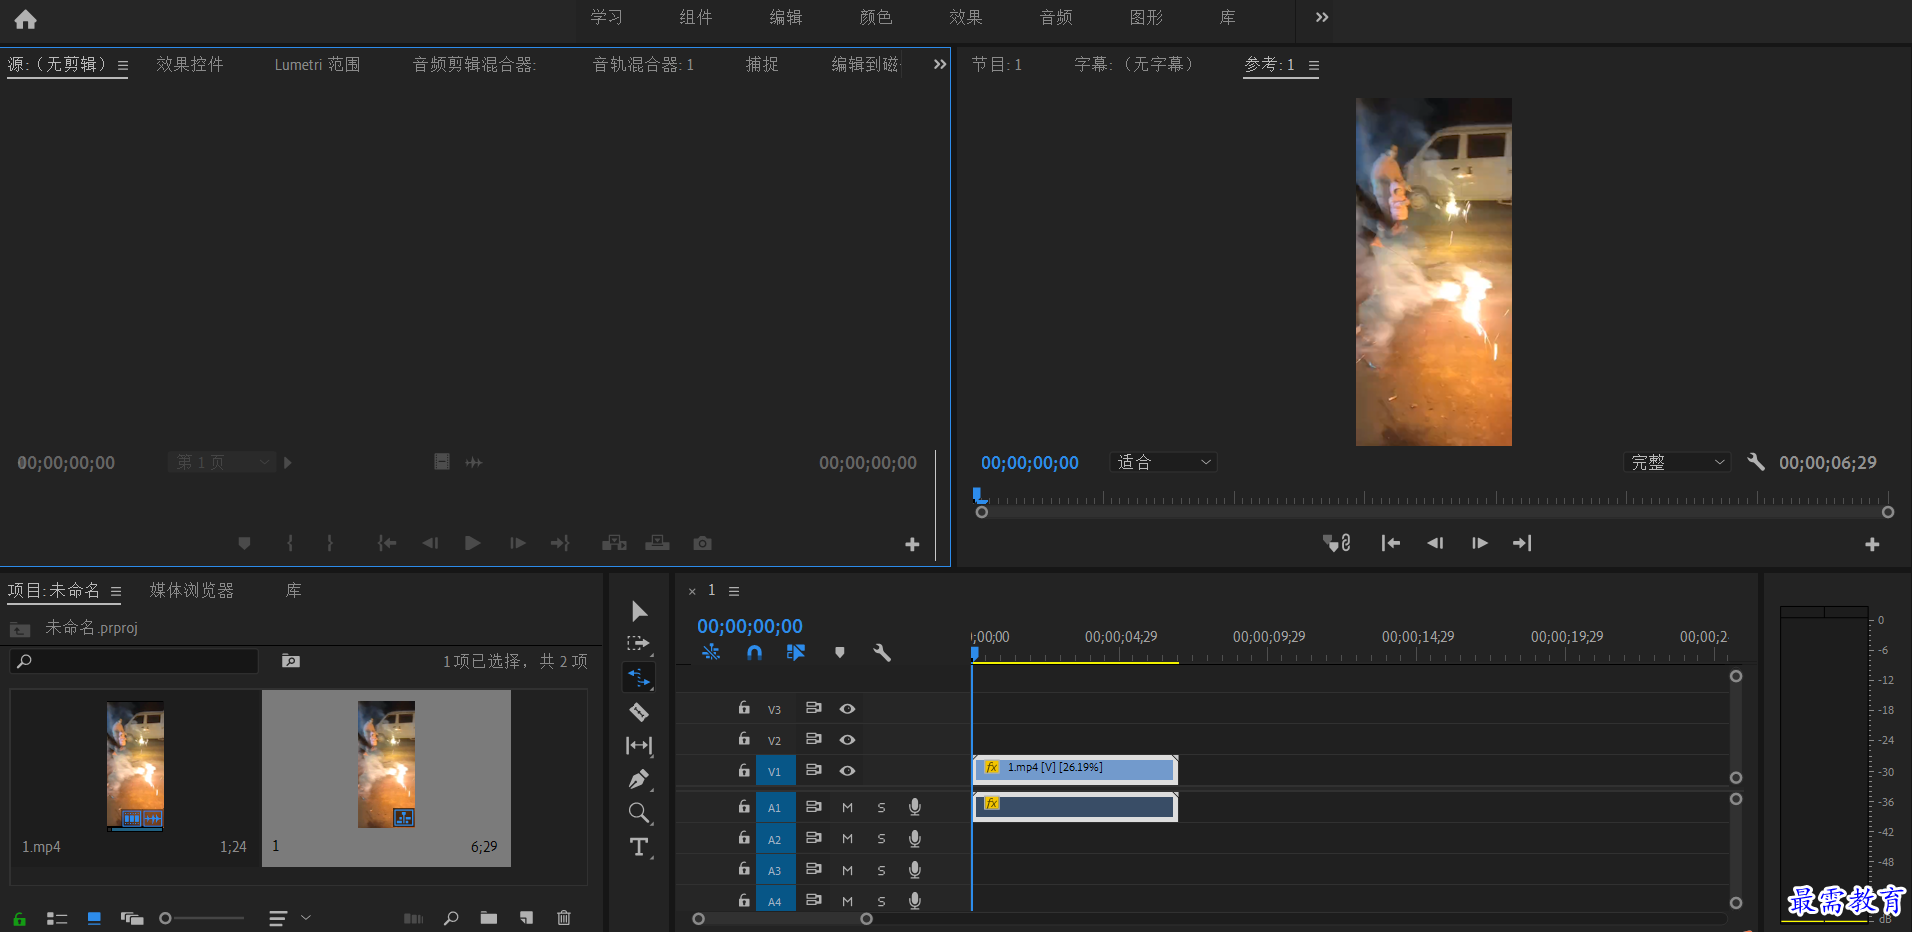Open Program monitor settings wrench

point(1756,462)
